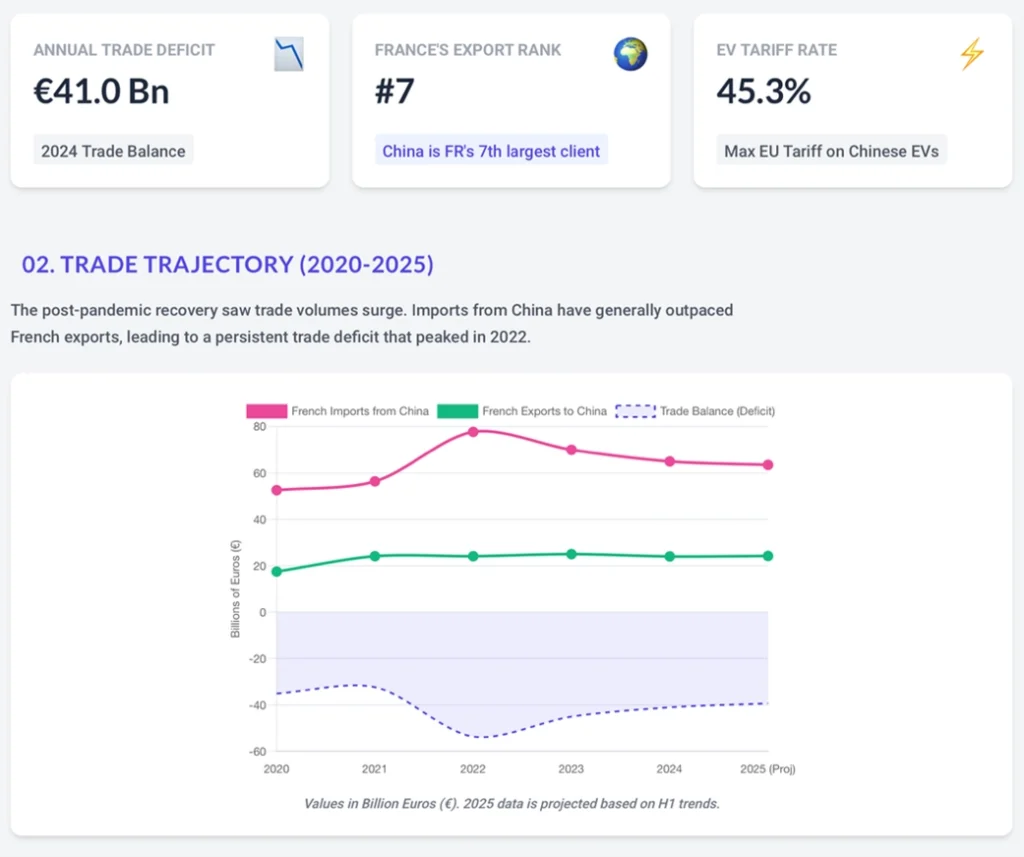1024x857 pixels.
Task: Select the 2022 peak point on imports line
Action: 473,431
